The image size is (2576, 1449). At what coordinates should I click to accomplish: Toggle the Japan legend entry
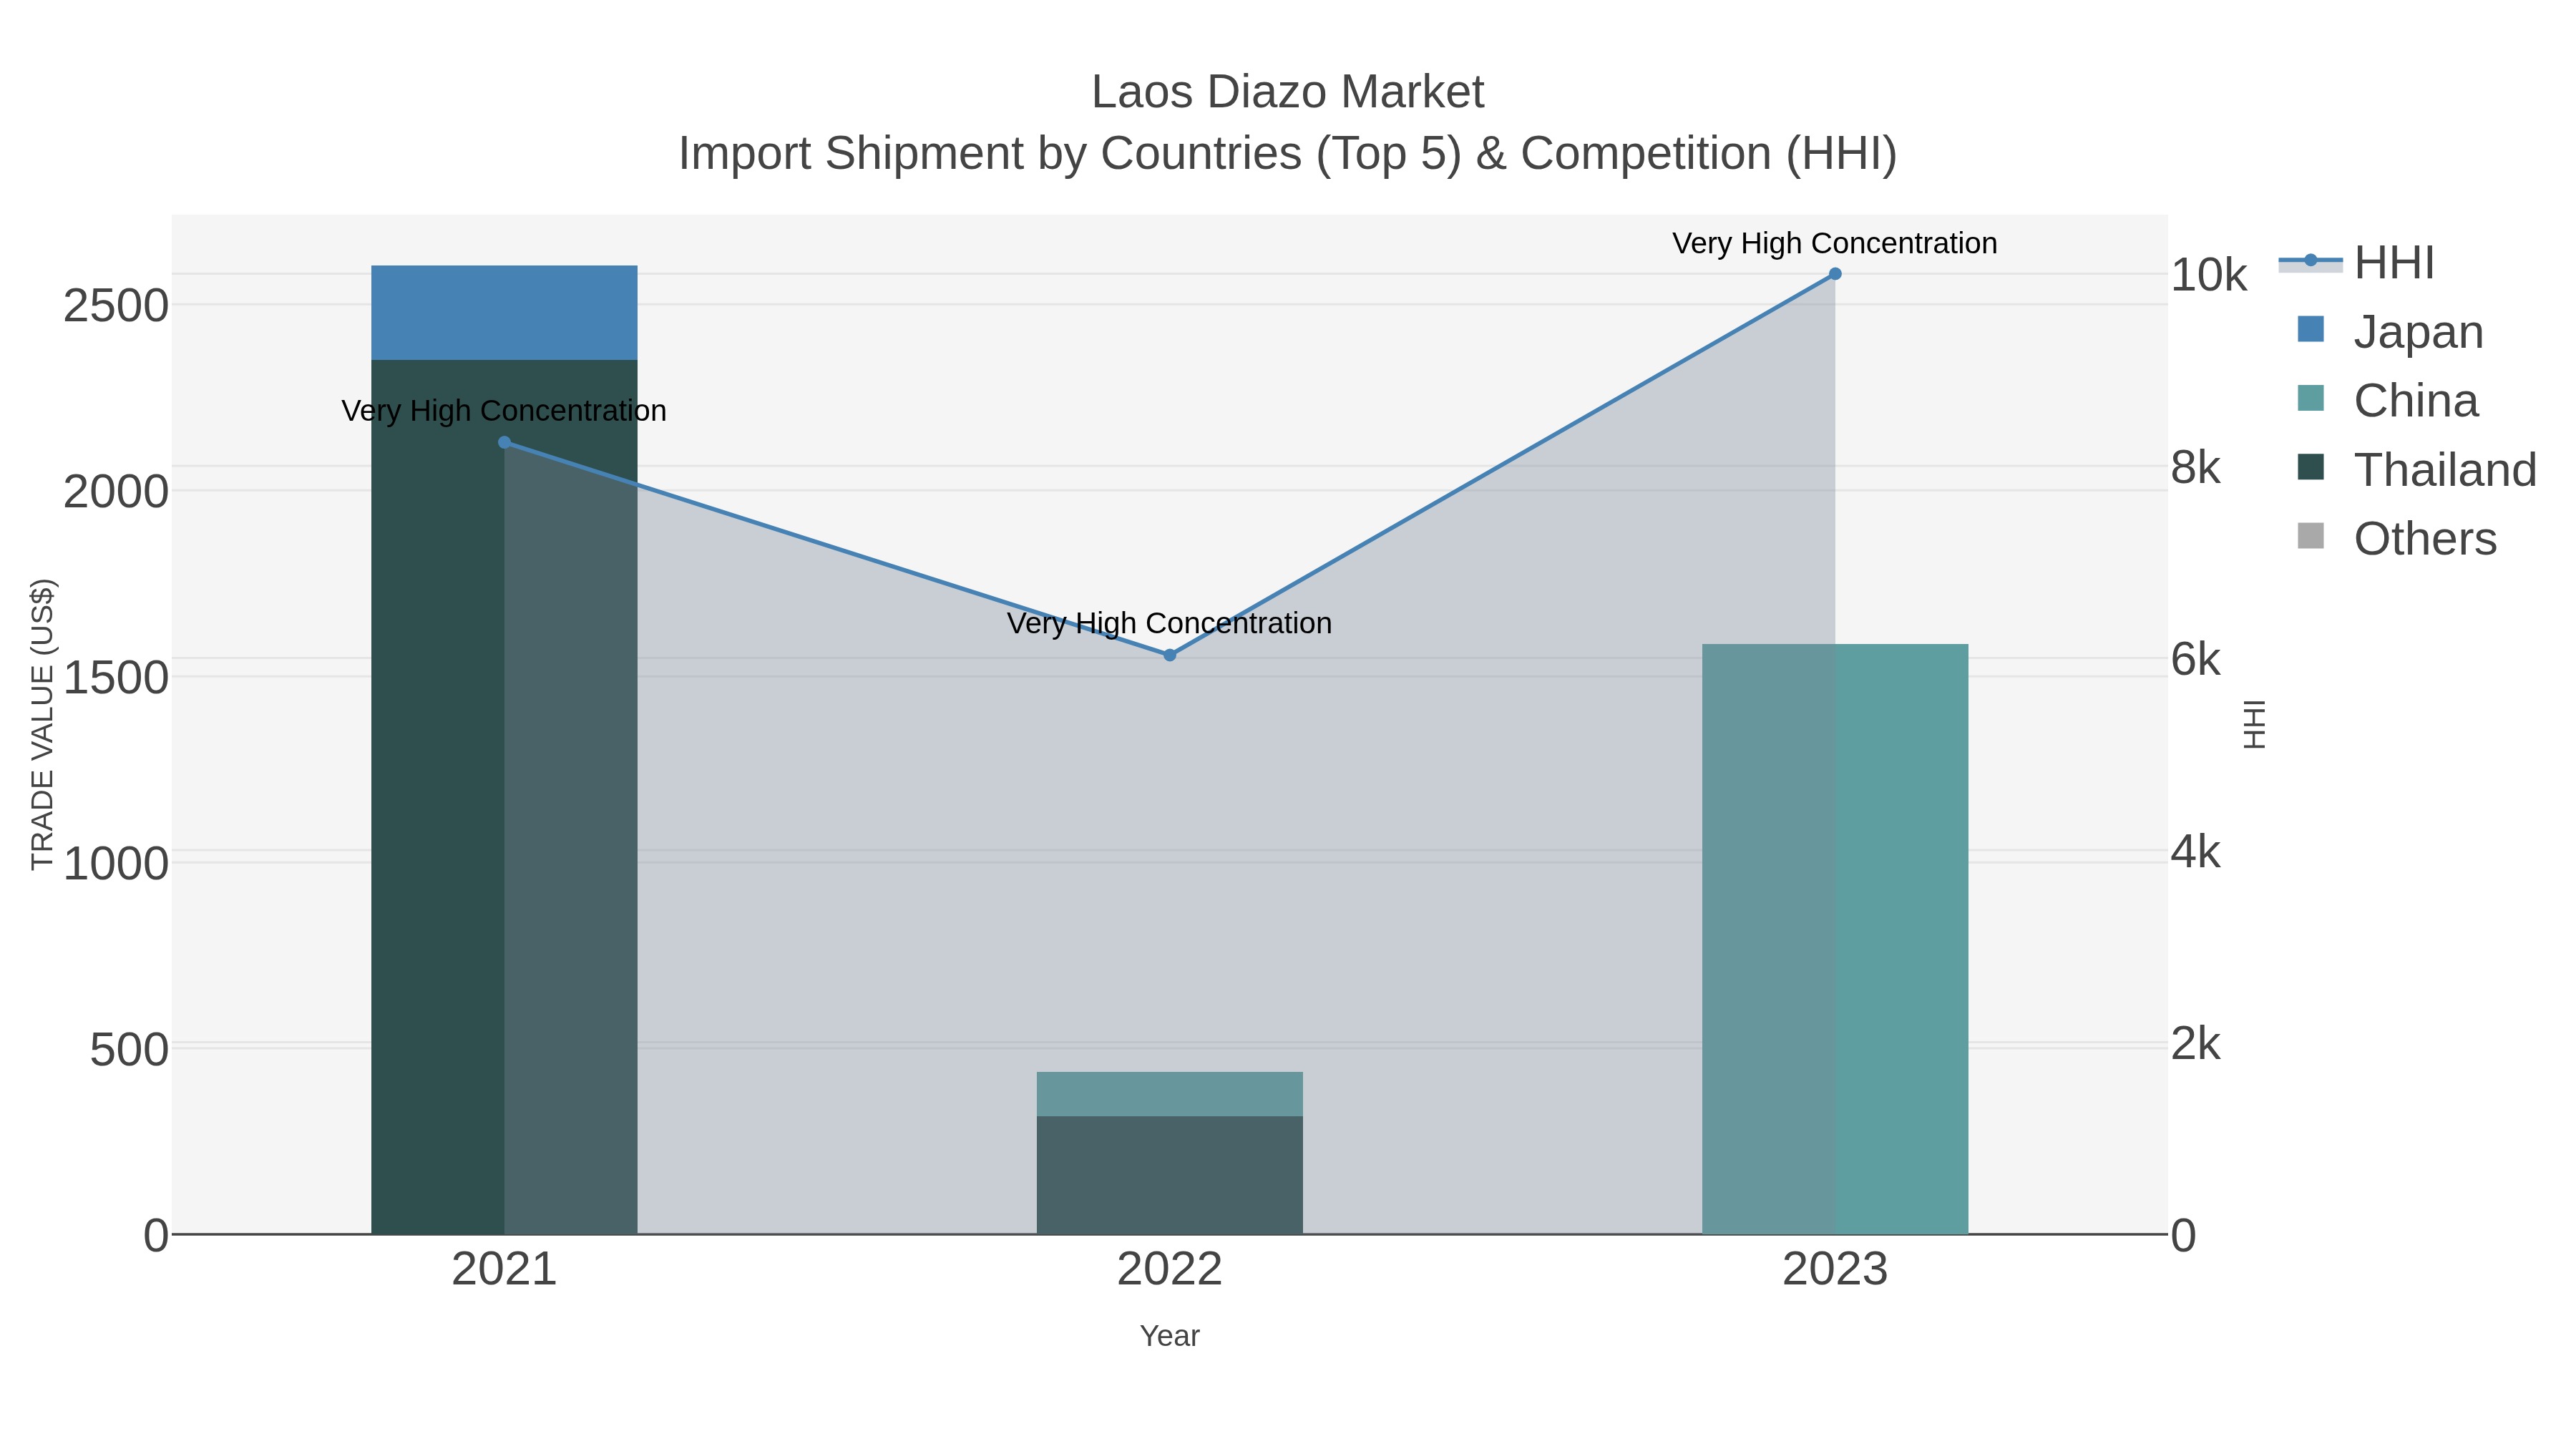[2390, 332]
